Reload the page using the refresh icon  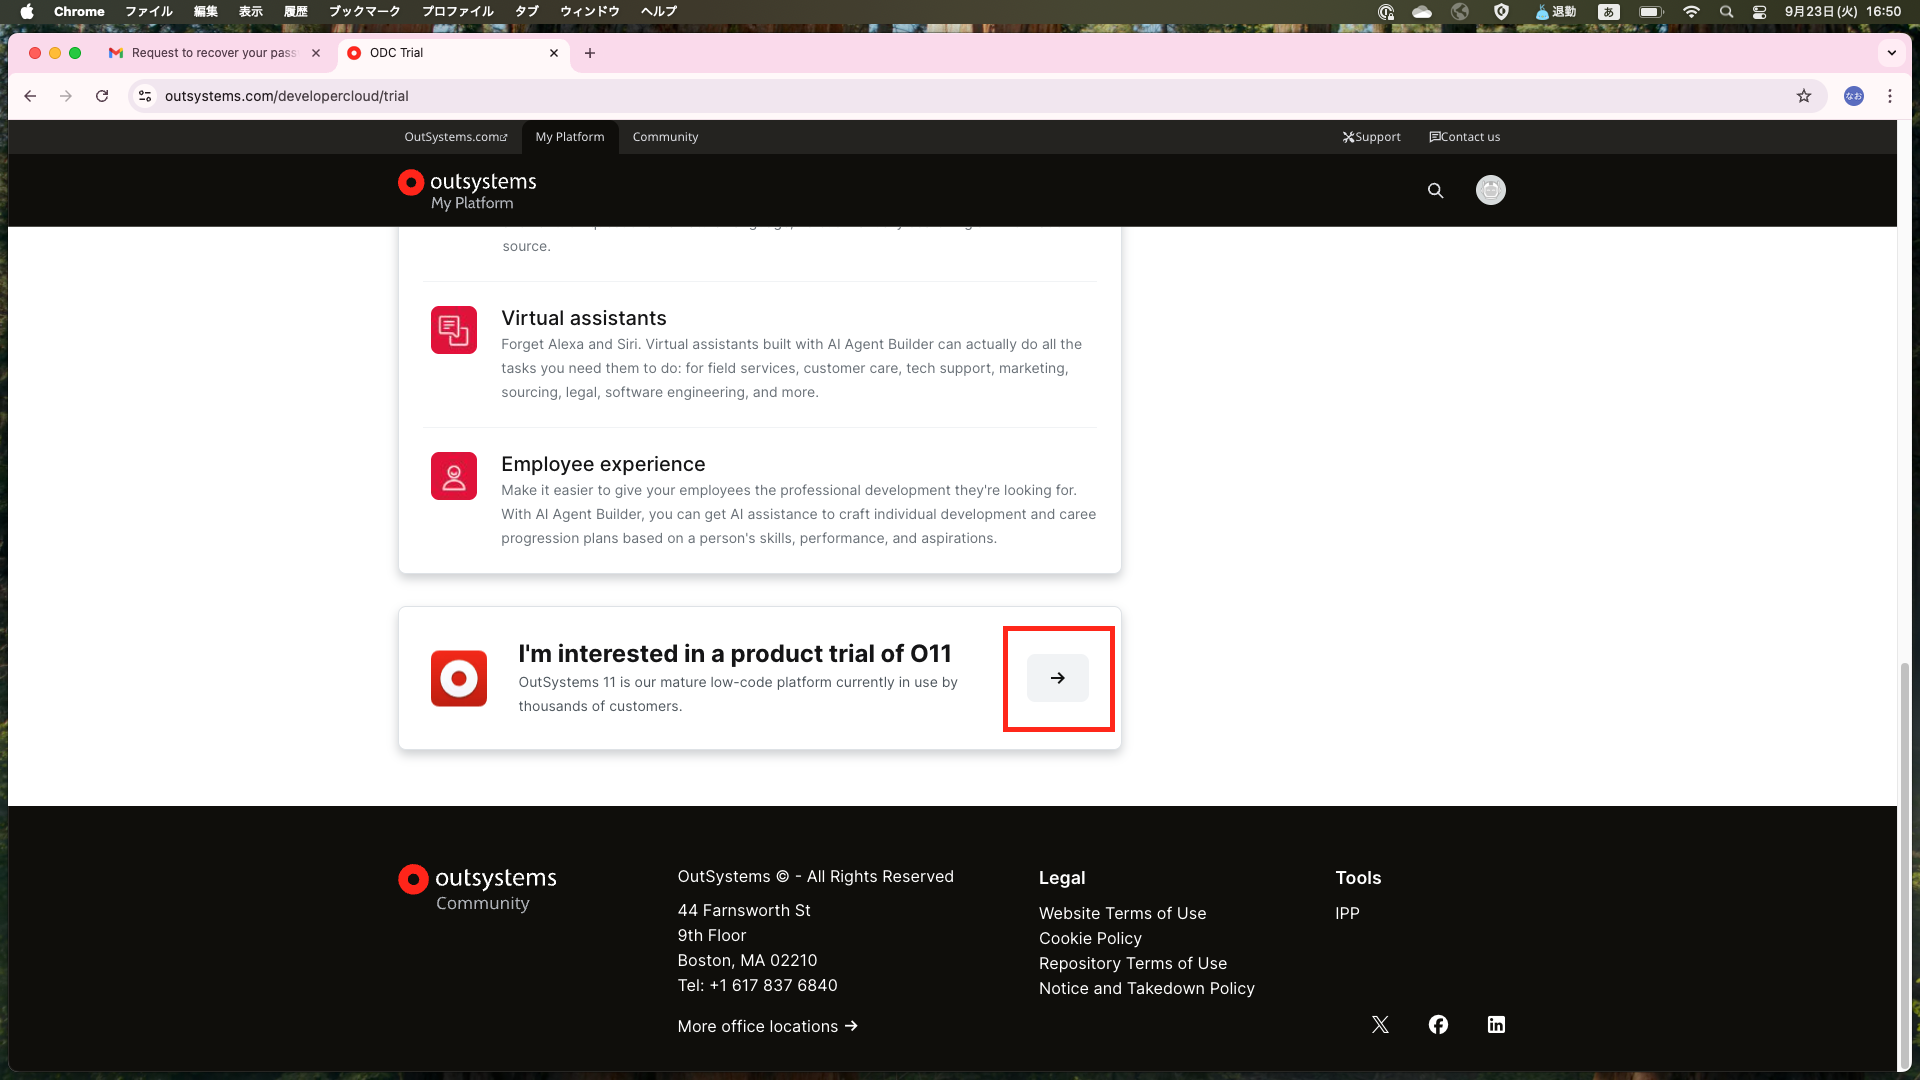102,96
